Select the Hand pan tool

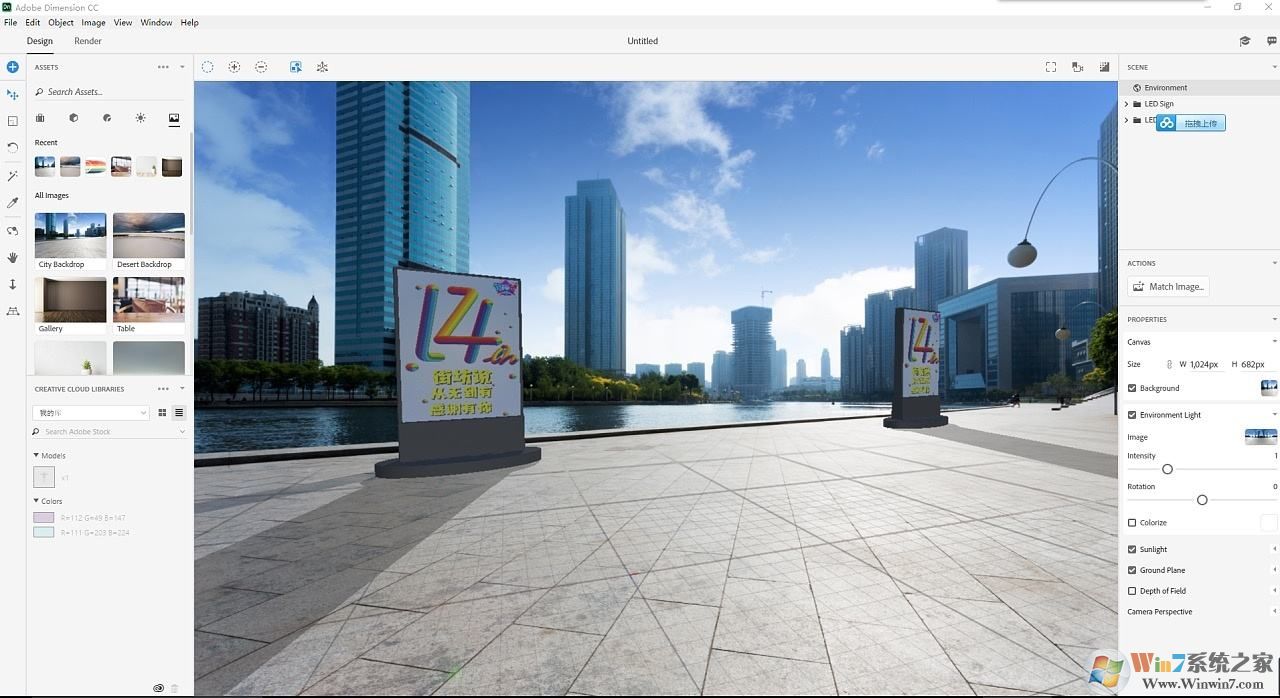point(13,258)
